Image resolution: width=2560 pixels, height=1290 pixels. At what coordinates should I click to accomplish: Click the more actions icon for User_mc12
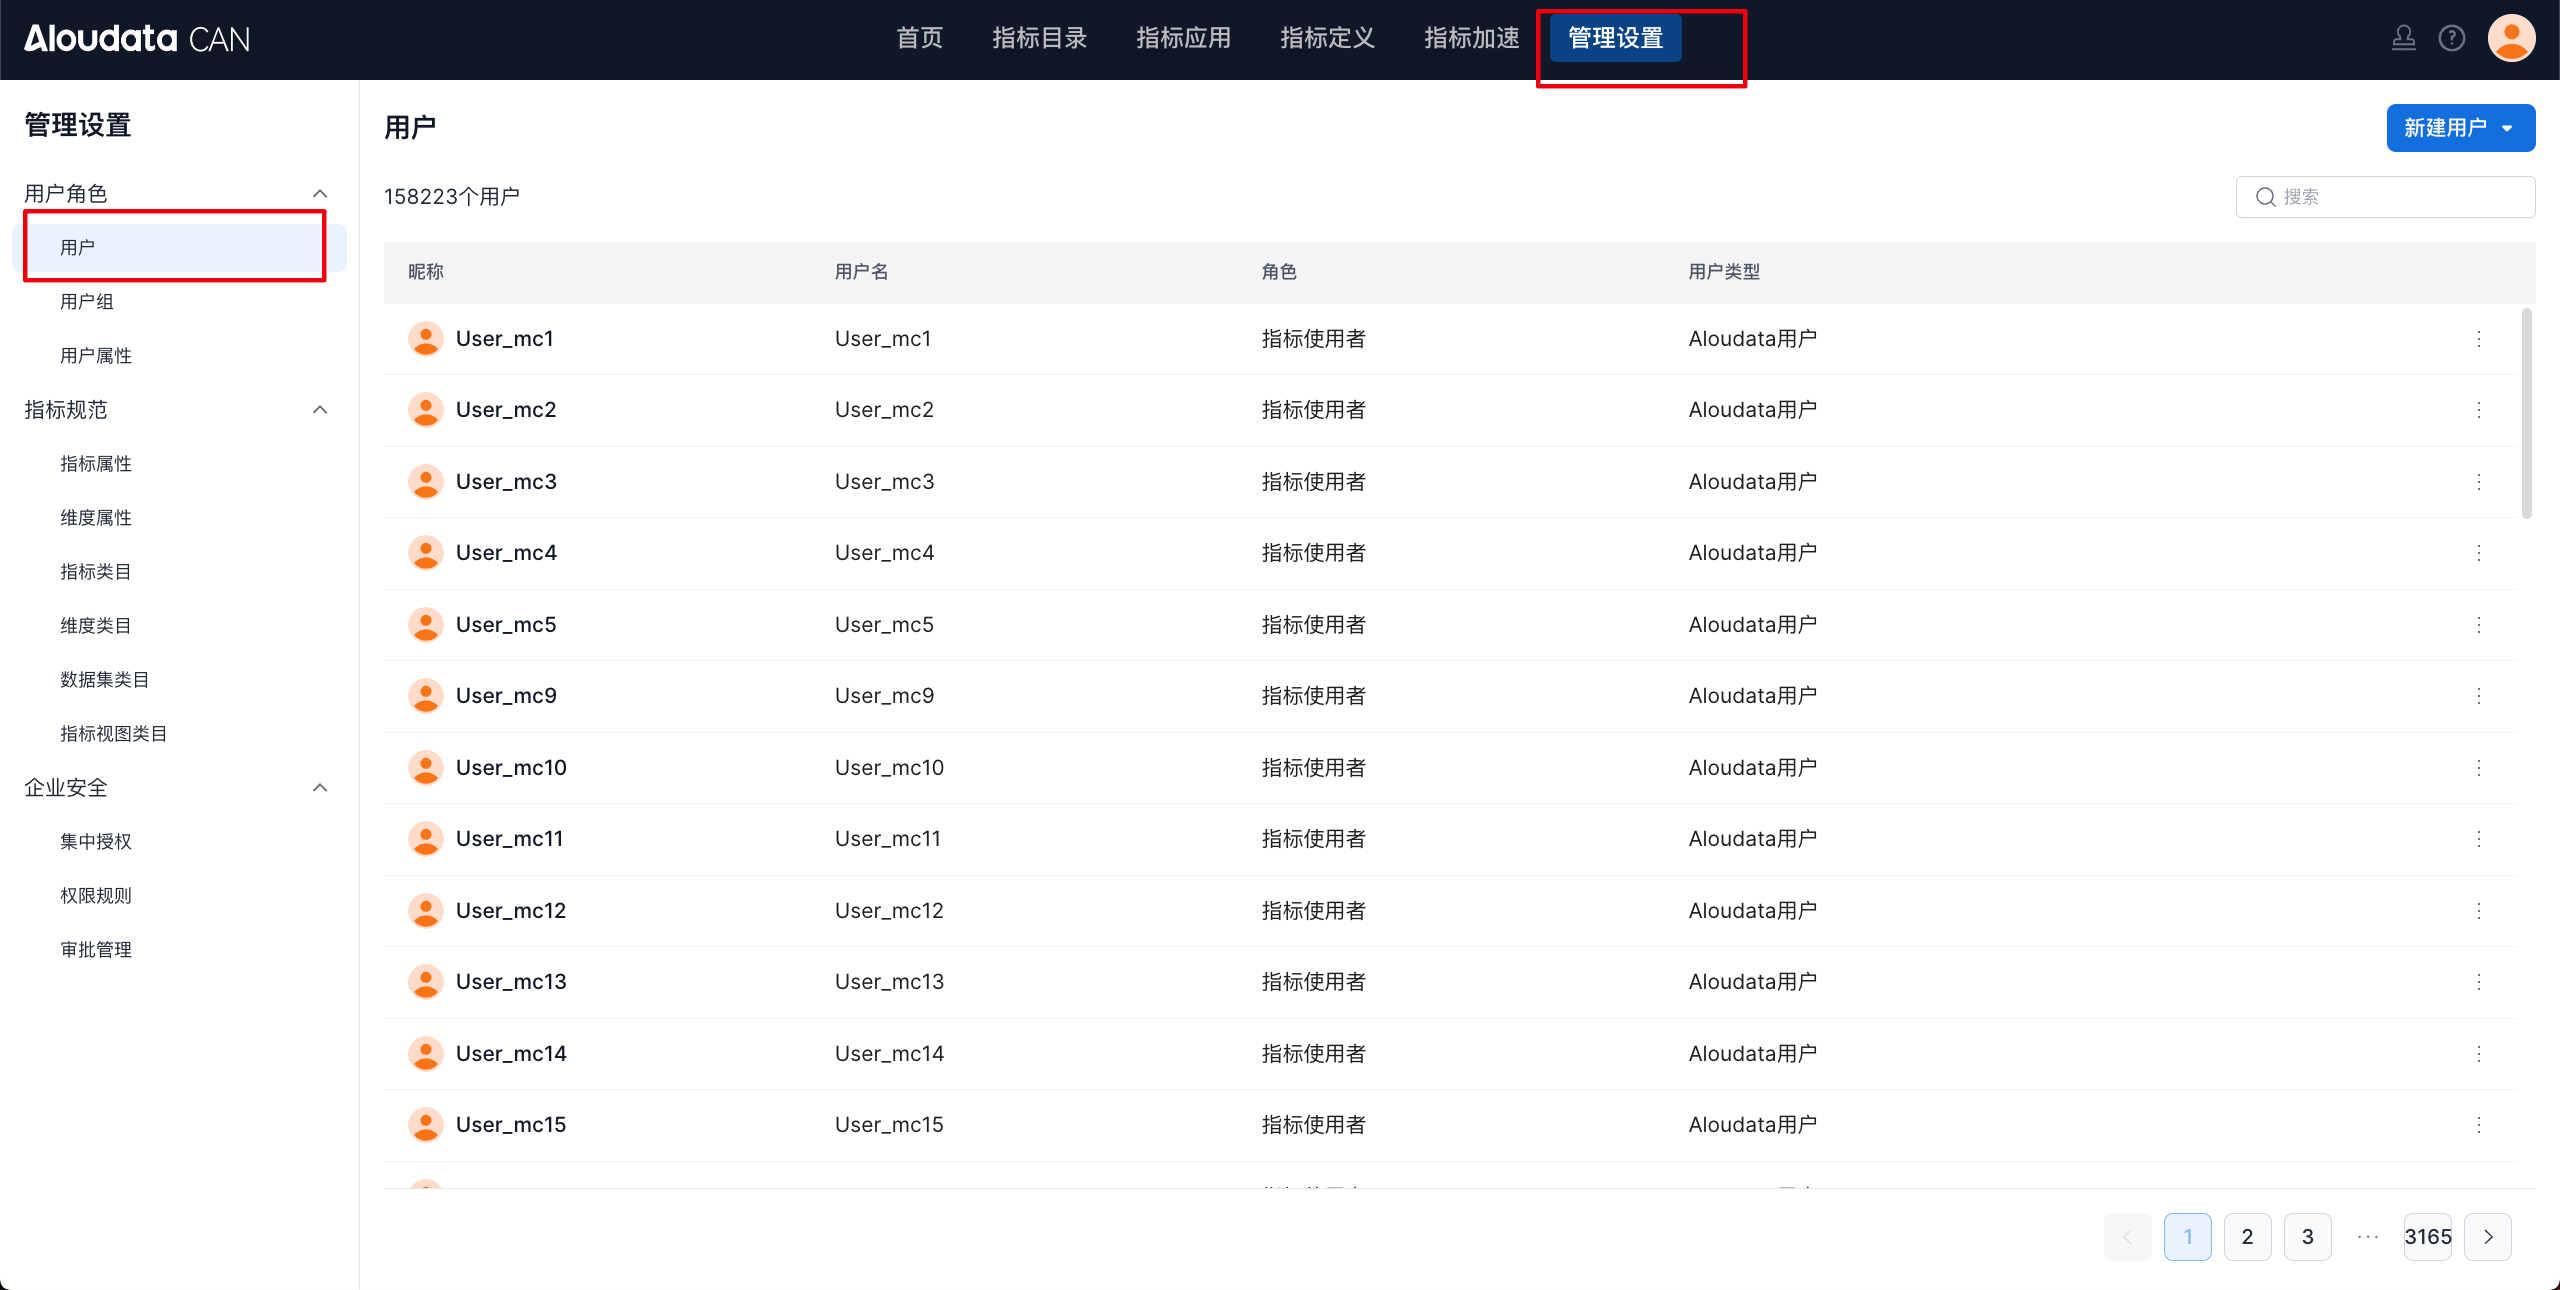(2478, 911)
